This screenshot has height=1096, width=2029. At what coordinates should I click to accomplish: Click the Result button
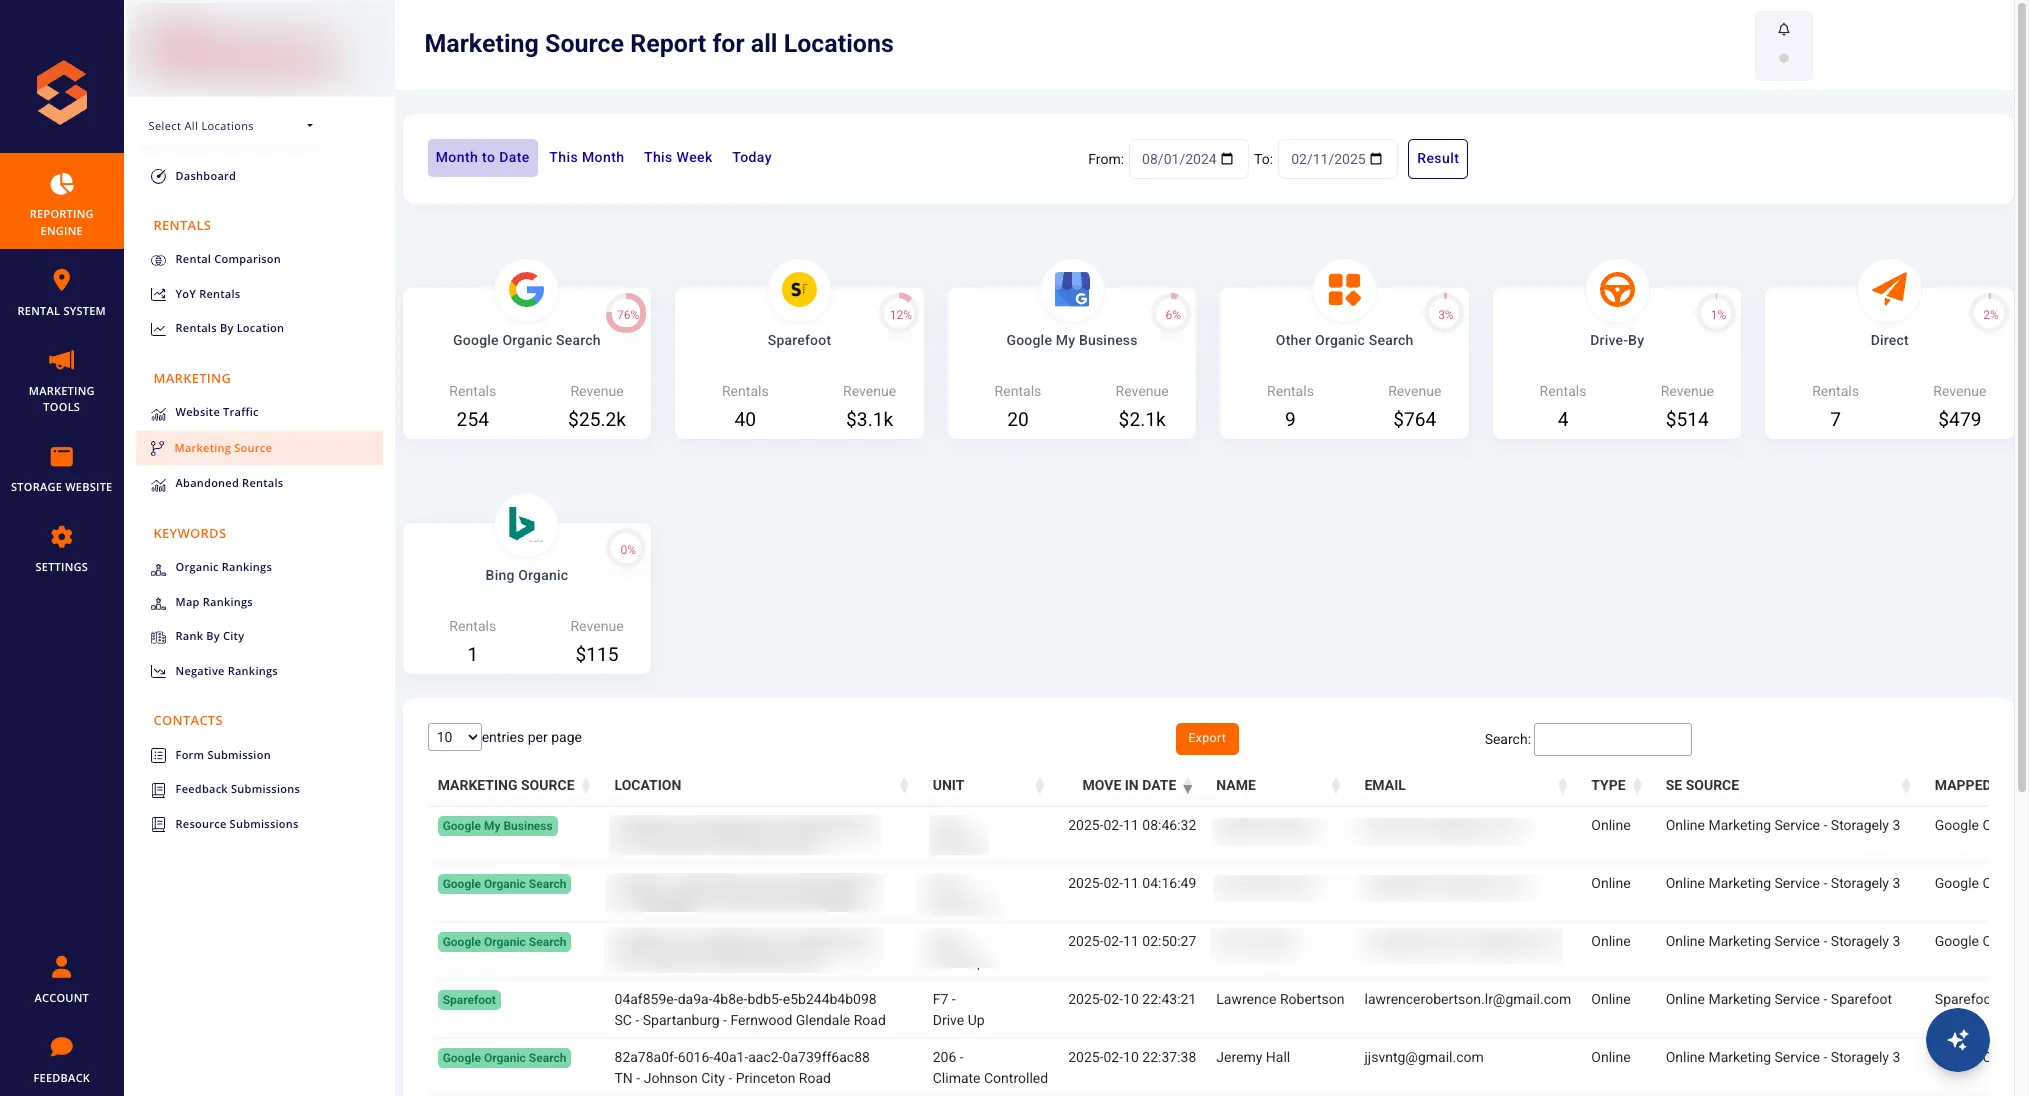[1437, 159]
